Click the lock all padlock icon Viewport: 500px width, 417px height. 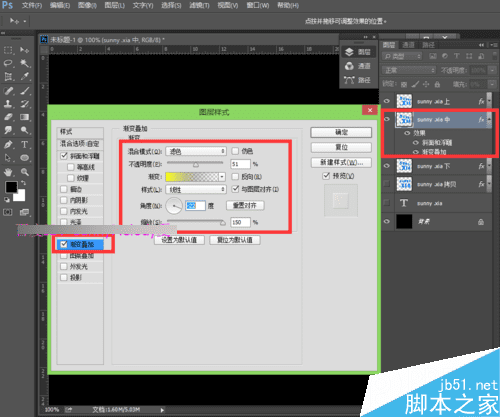(438, 85)
